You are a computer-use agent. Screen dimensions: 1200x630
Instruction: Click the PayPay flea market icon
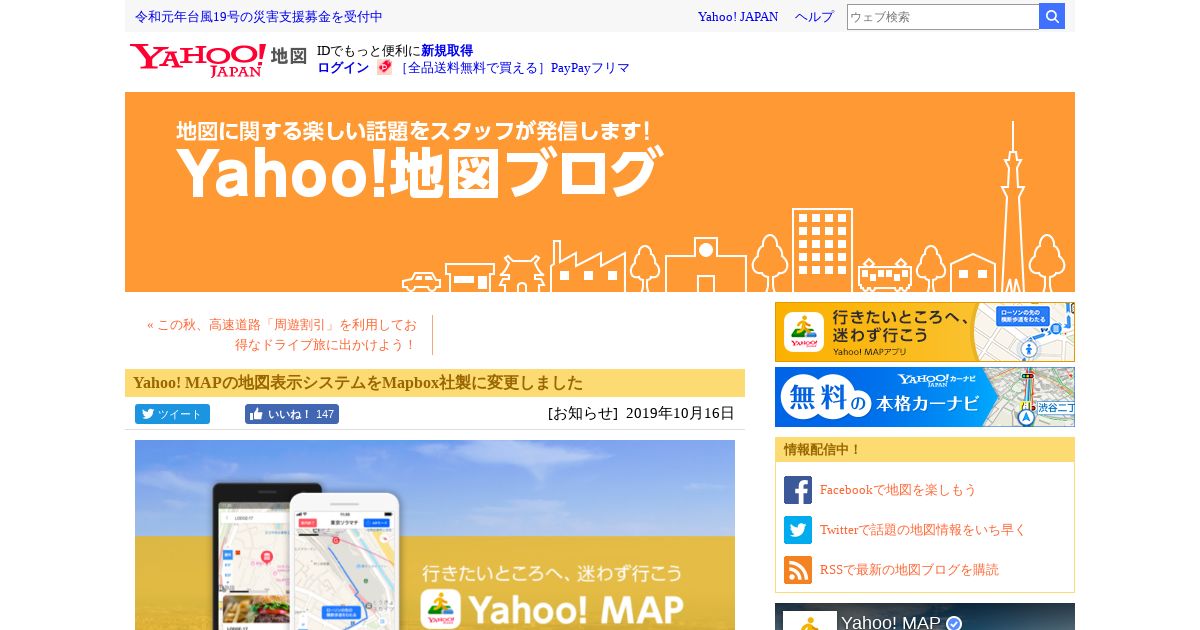(x=385, y=68)
